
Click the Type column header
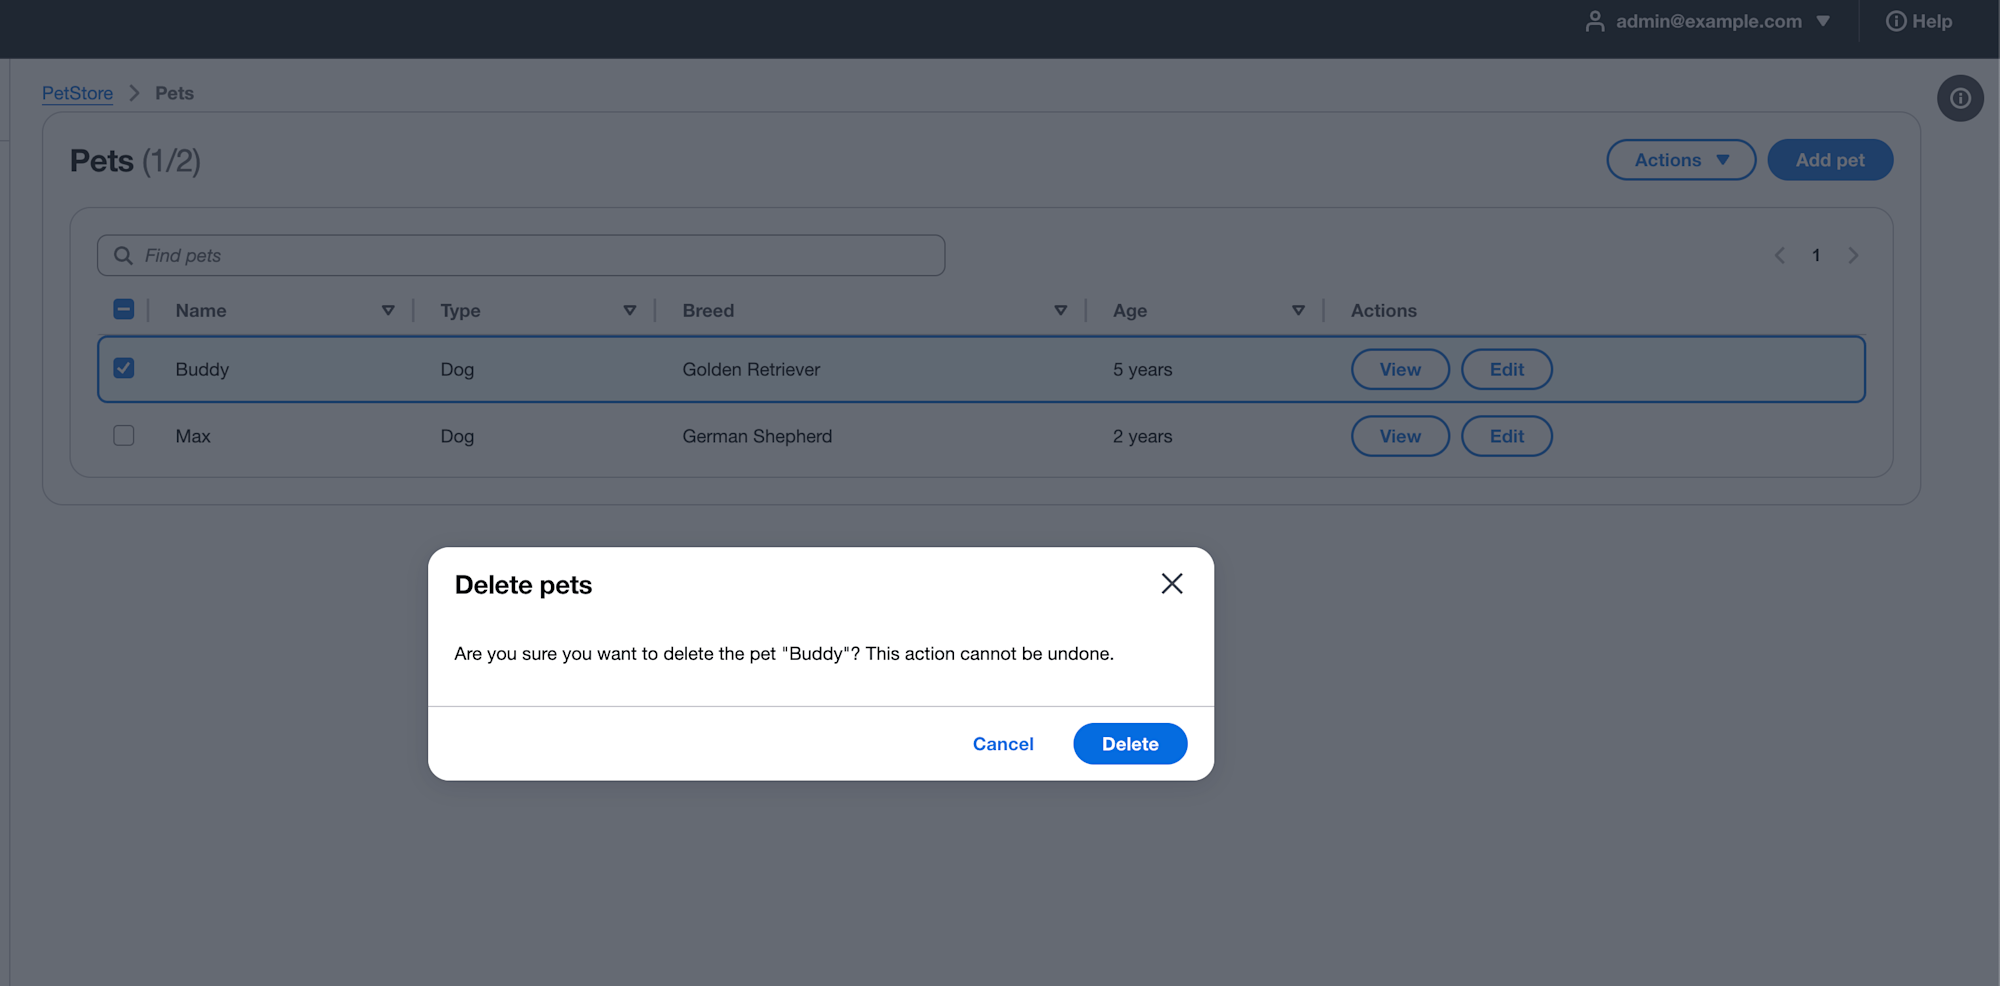(x=461, y=311)
